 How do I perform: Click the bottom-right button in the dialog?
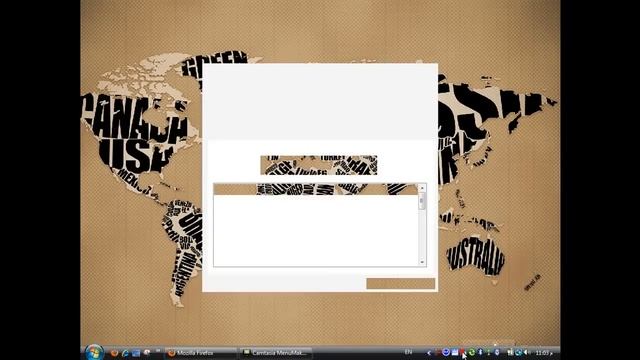click(x=400, y=284)
